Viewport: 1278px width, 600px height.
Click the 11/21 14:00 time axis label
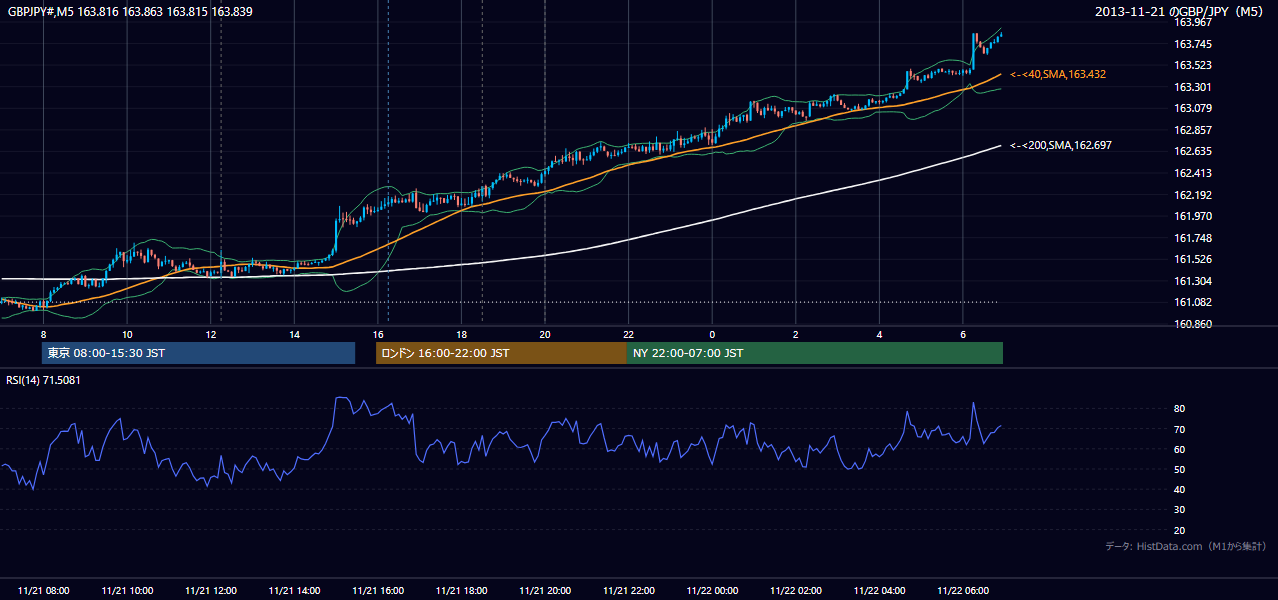(x=294, y=590)
